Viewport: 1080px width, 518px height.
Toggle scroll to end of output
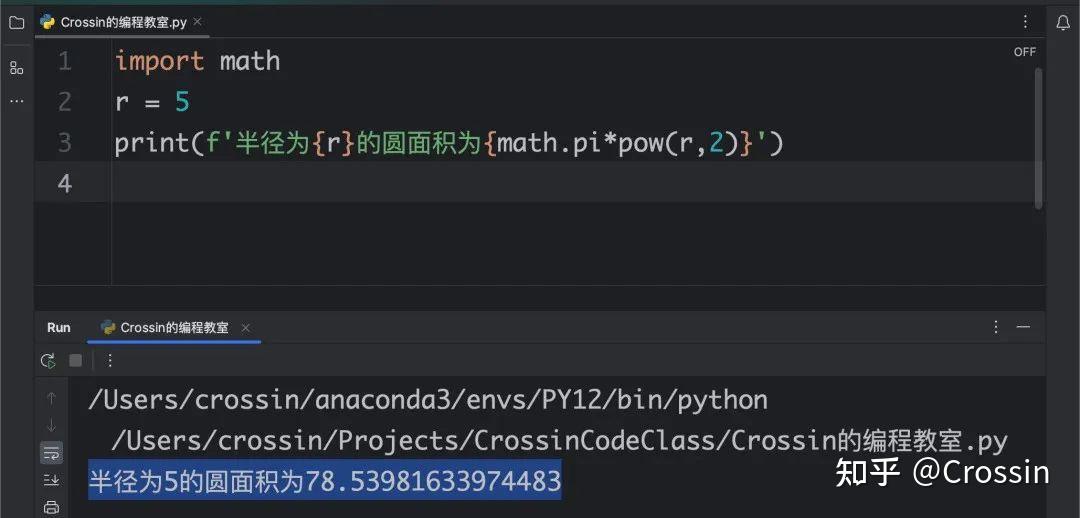click(52, 479)
